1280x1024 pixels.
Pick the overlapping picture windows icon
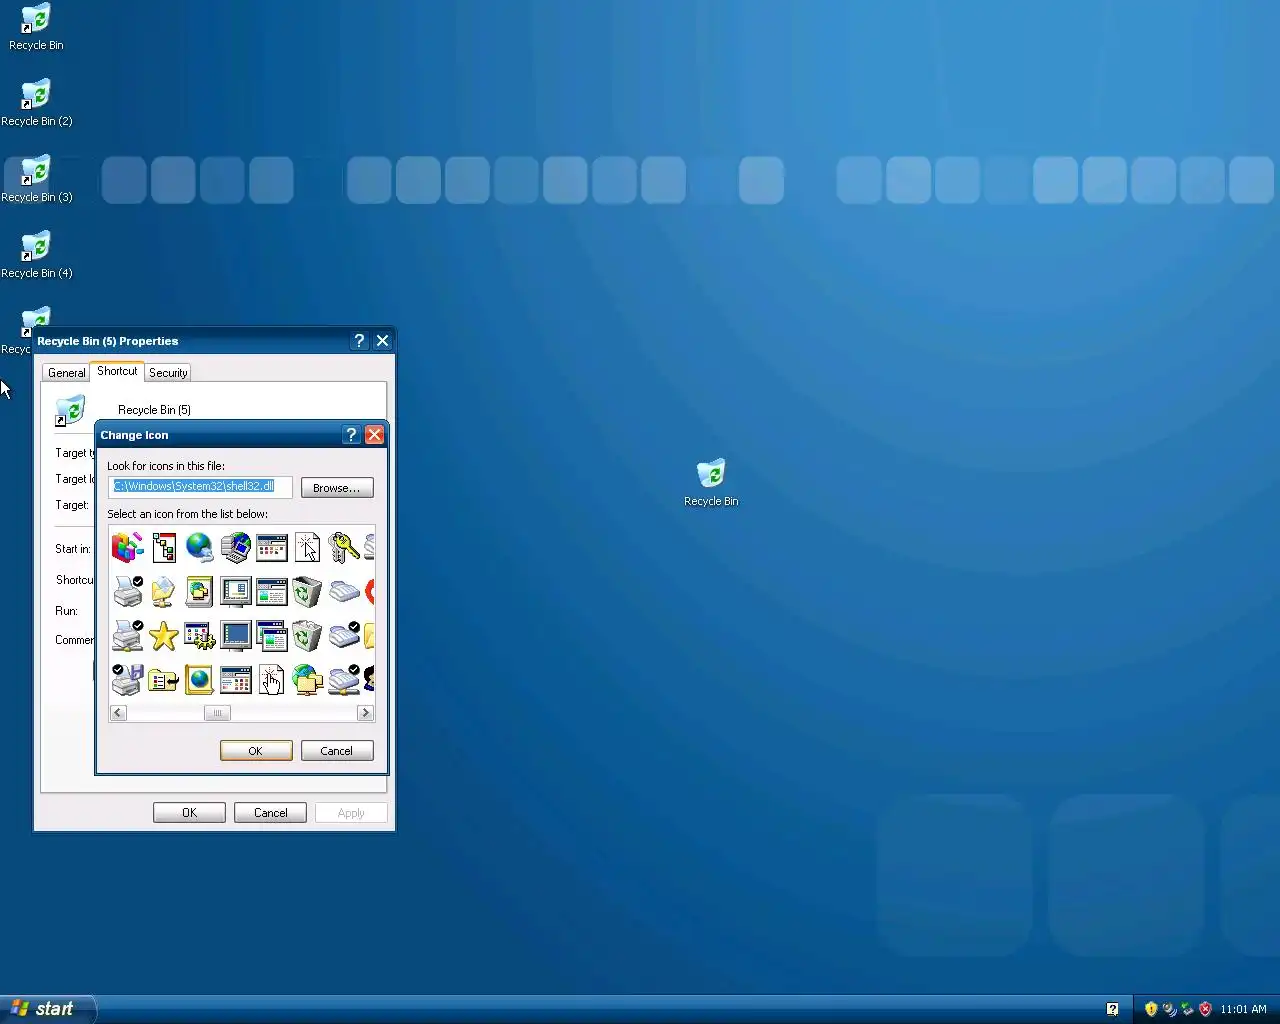coord(271,636)
